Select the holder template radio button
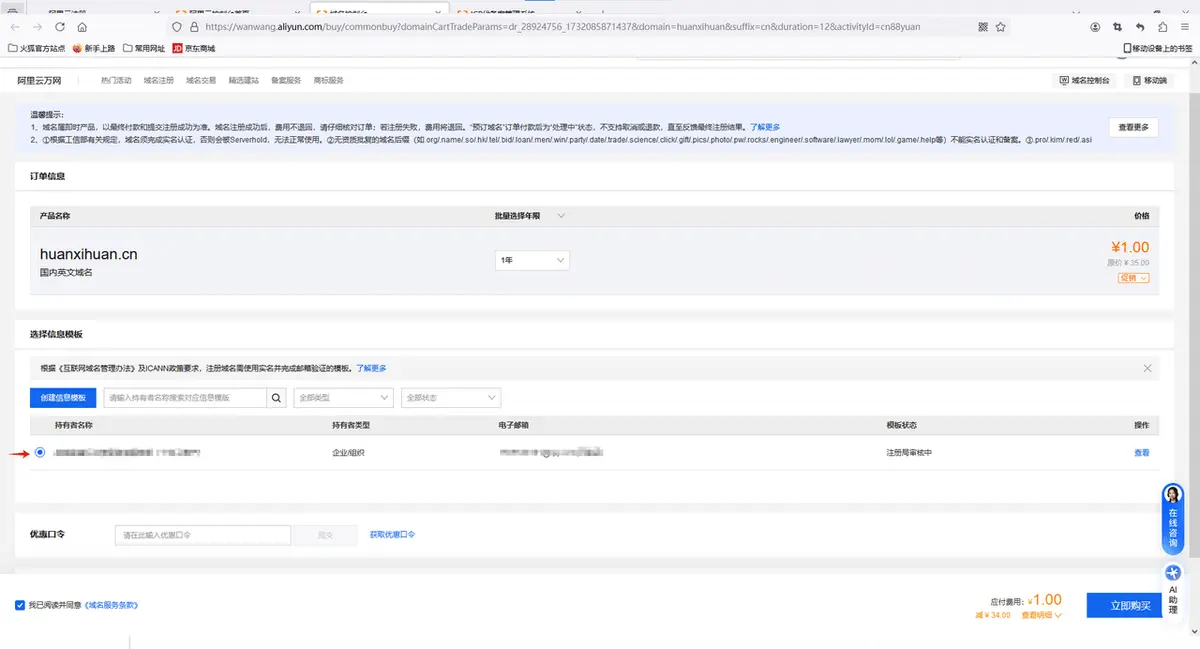This screenshot has width=1200, height=649. tap(40, 452)
